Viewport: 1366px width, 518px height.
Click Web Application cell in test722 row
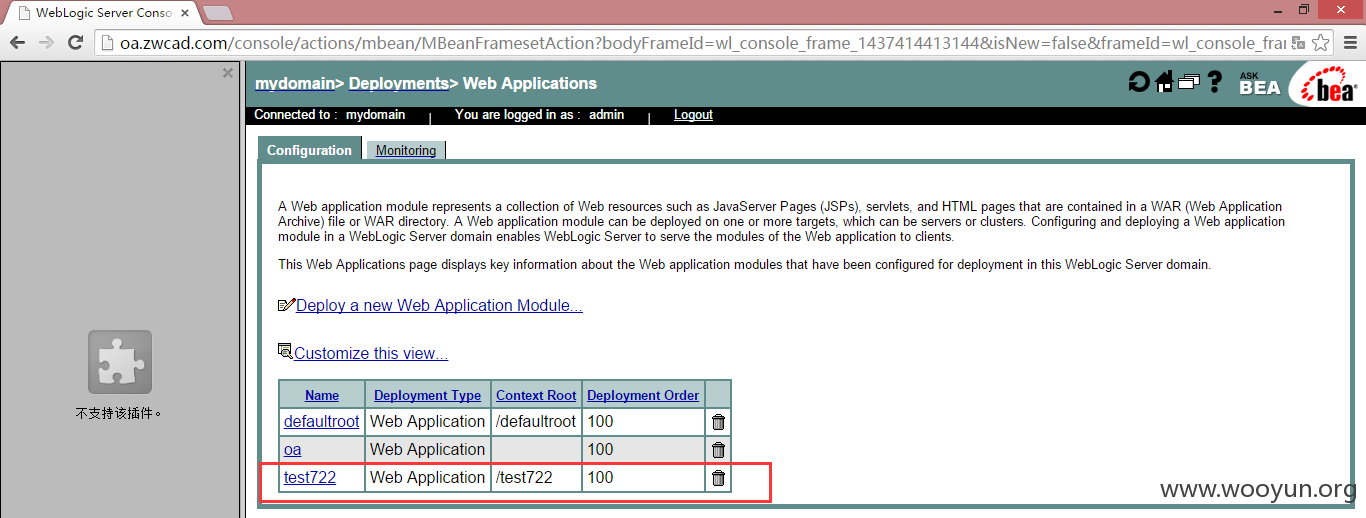428,478
